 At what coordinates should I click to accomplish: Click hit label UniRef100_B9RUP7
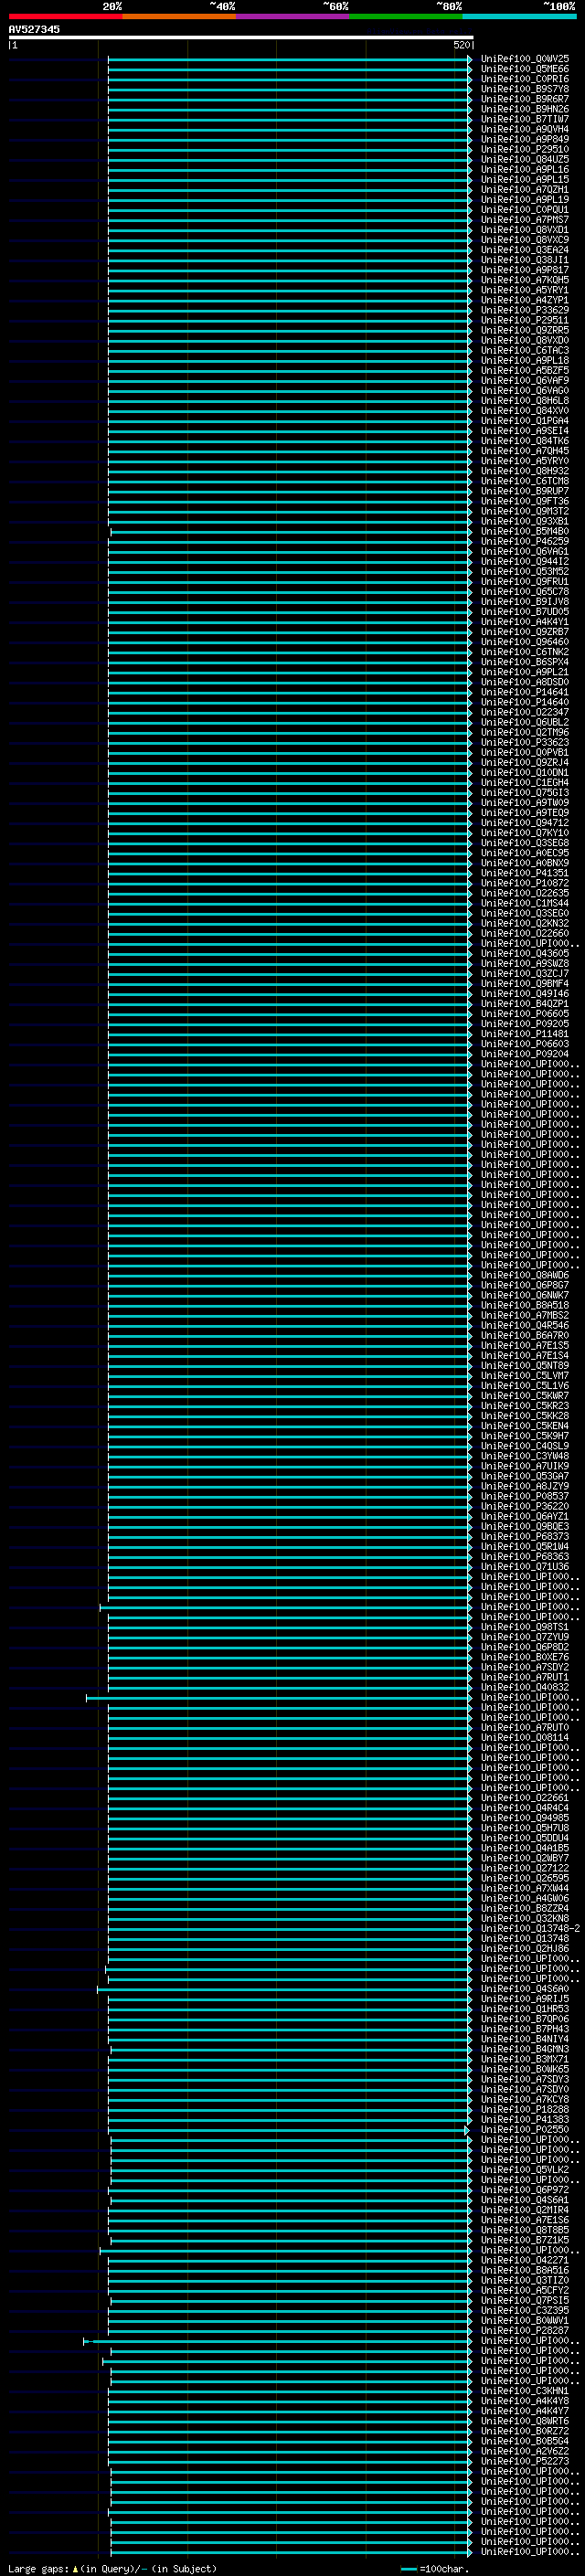click(x=525, y=491)
